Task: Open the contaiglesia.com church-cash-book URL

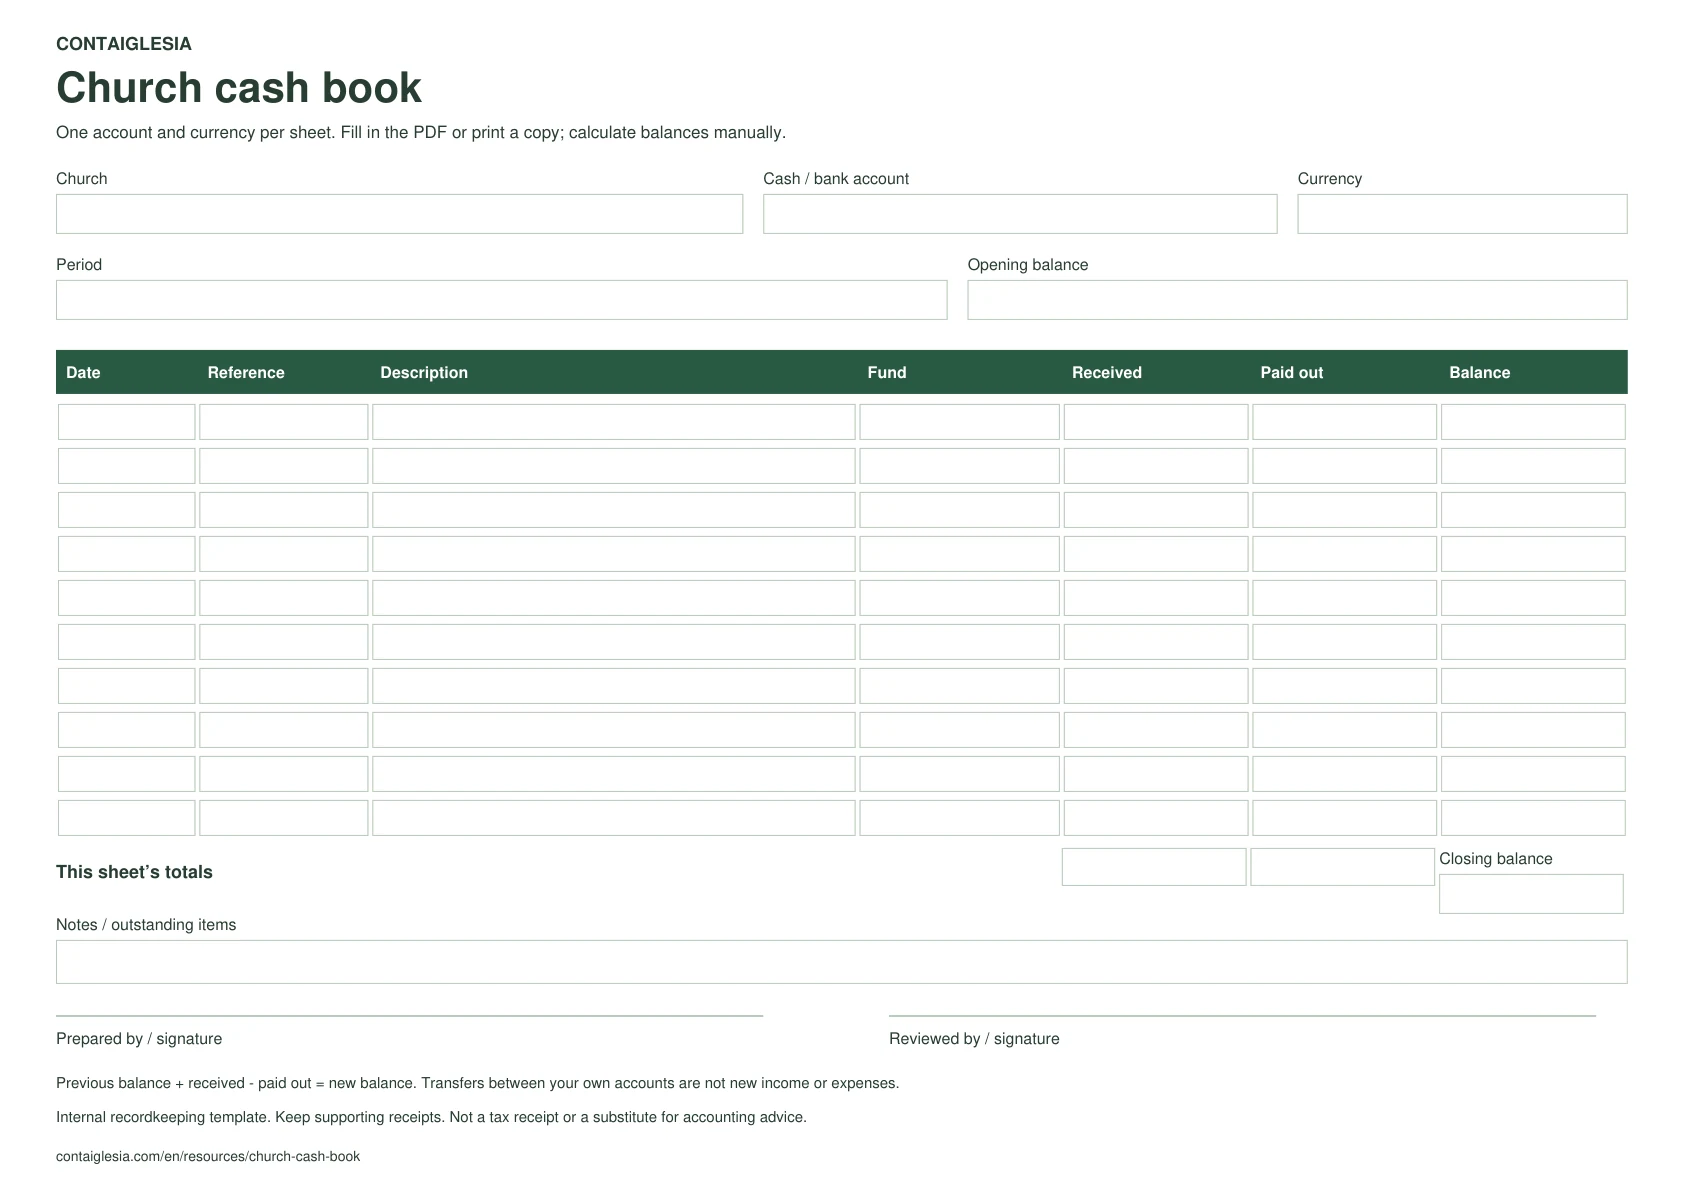Action: tap(208, 1156)
